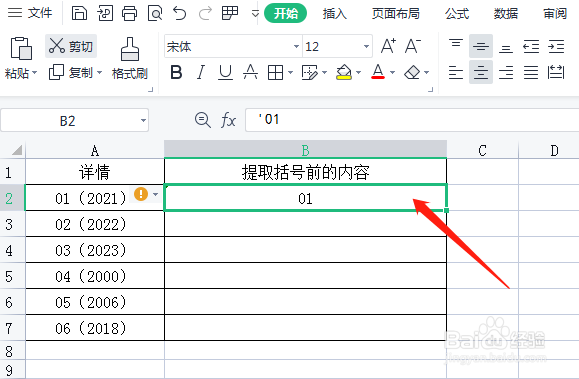
Task: Apply the yellow fill color bucket
Action: [x=344, y=72]
